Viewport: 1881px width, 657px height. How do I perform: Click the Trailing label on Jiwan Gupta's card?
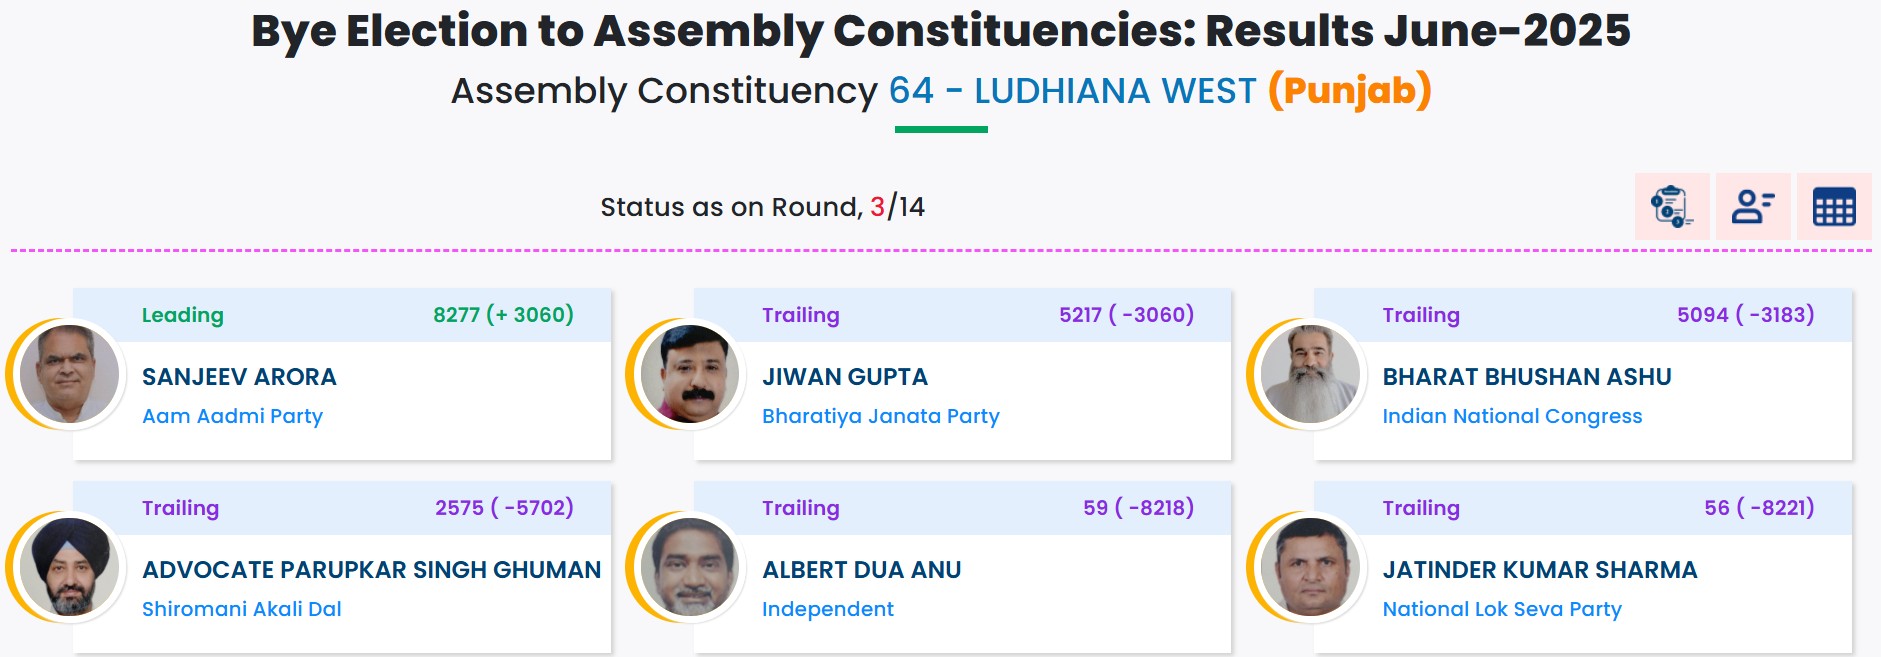coord(800,314)
